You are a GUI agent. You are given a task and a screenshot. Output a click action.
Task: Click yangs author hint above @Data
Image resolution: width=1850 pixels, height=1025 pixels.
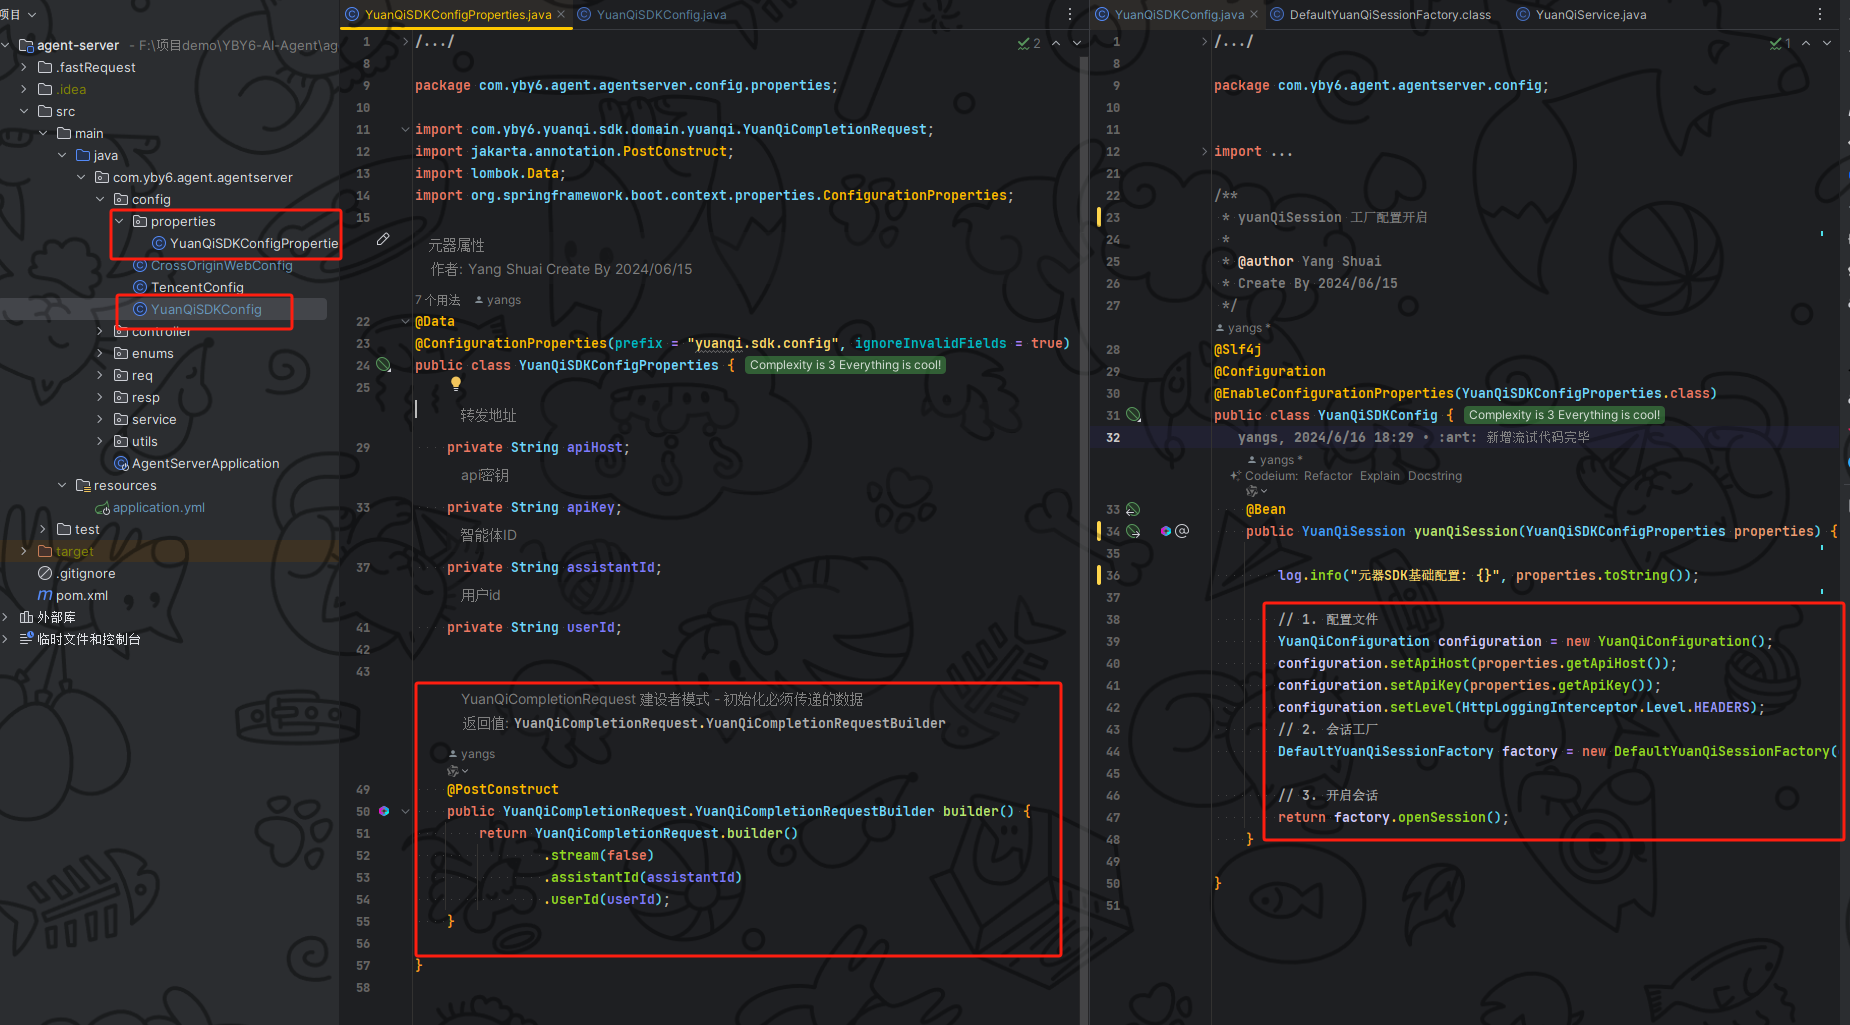pos(497,300)
